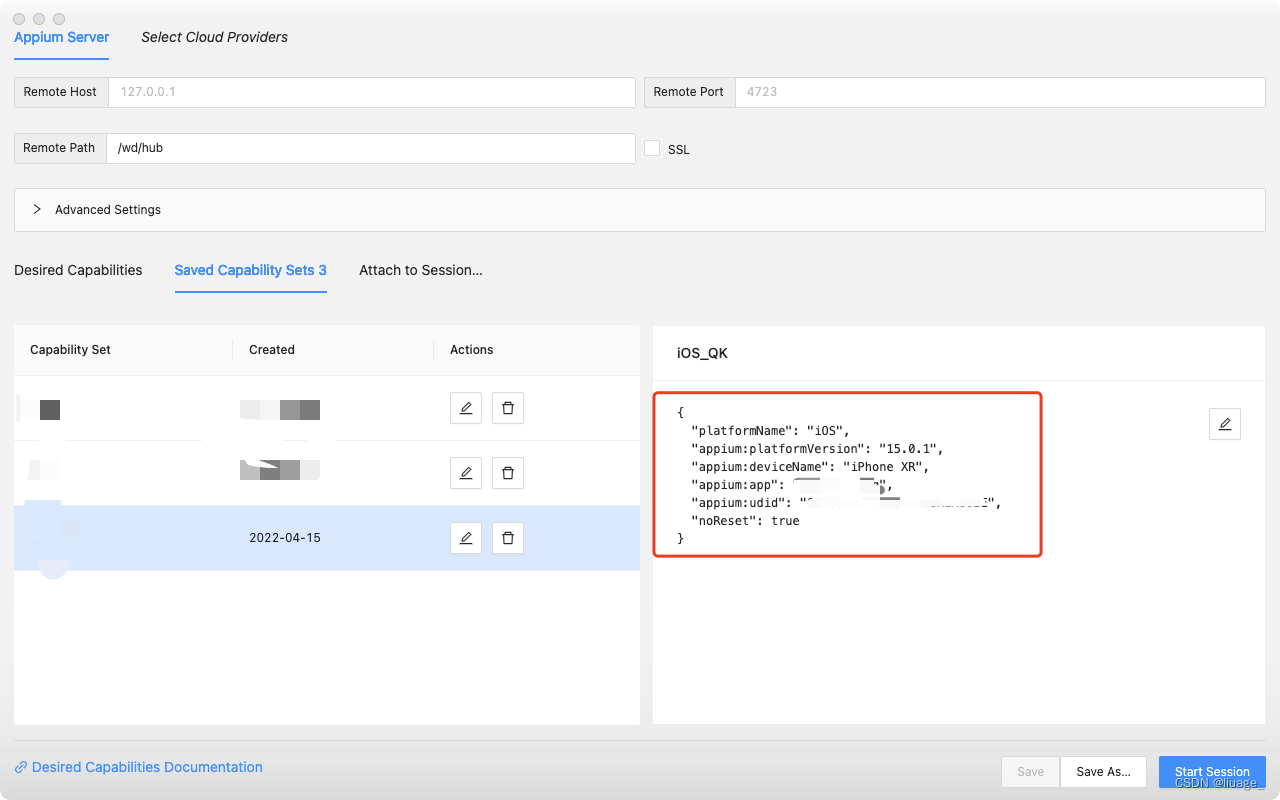This screenshot has width=1280, height=800.
Task: Switch to Desired Capabilities tab
Action: click(x=78, y=270)
